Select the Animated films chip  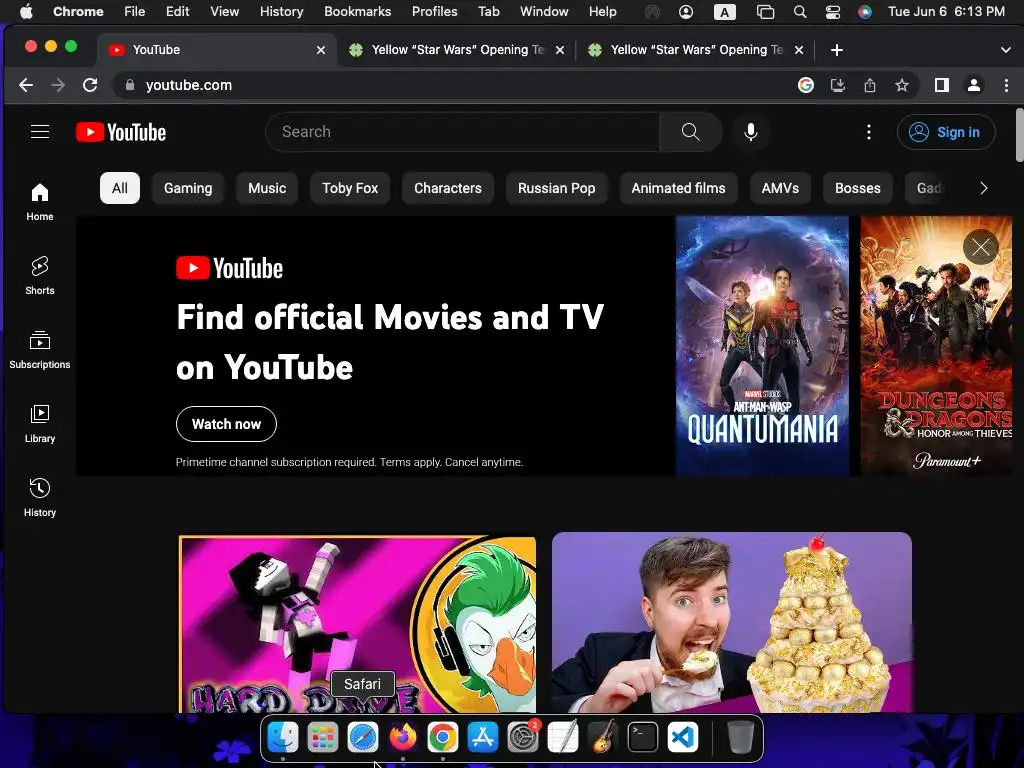(679, 188)
